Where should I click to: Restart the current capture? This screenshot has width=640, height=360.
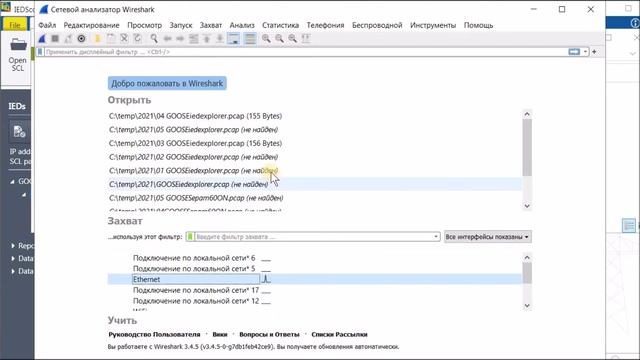pyautogui.click(x=68, y=38)
